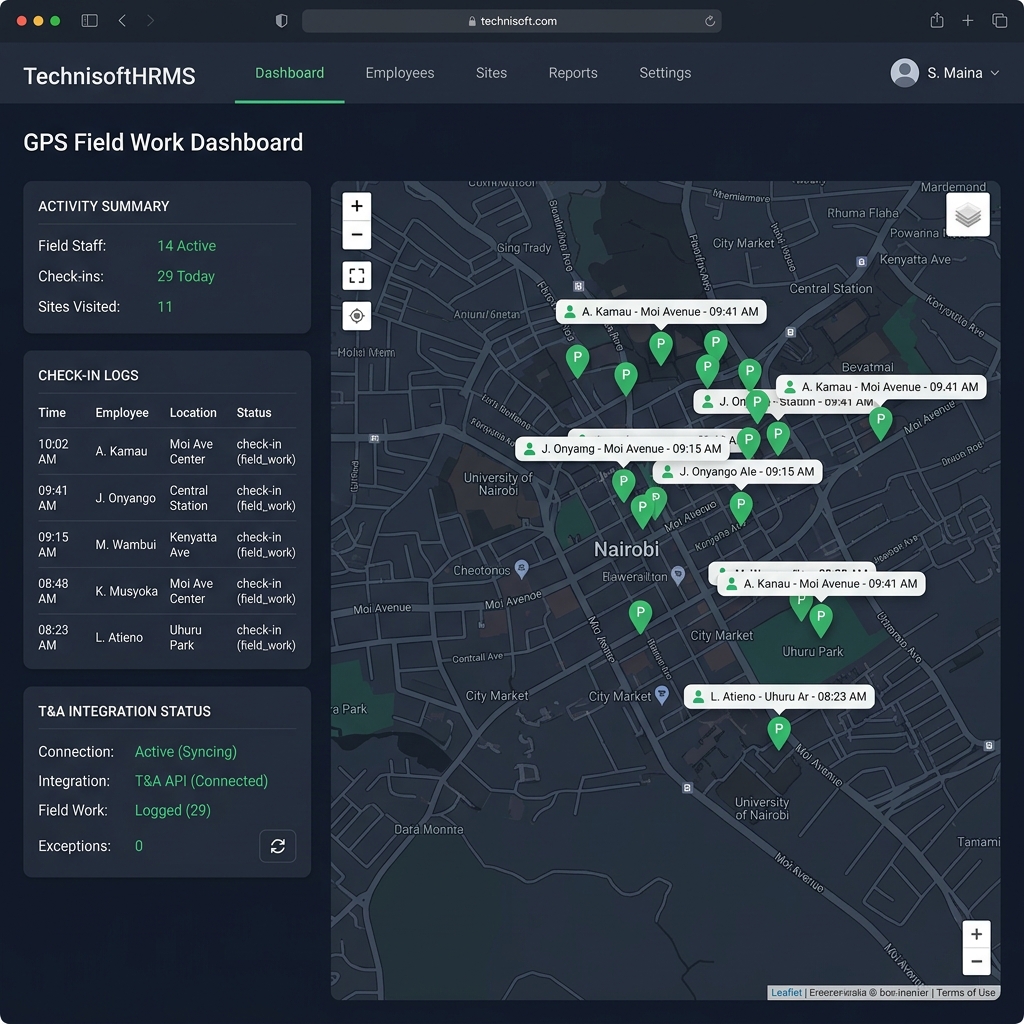The width and height of the screenshot is (1024, 1024).
Task: Select the L. Atieno - Uhuru Ar - 08:23 AM label
Action: coord(778,697)
